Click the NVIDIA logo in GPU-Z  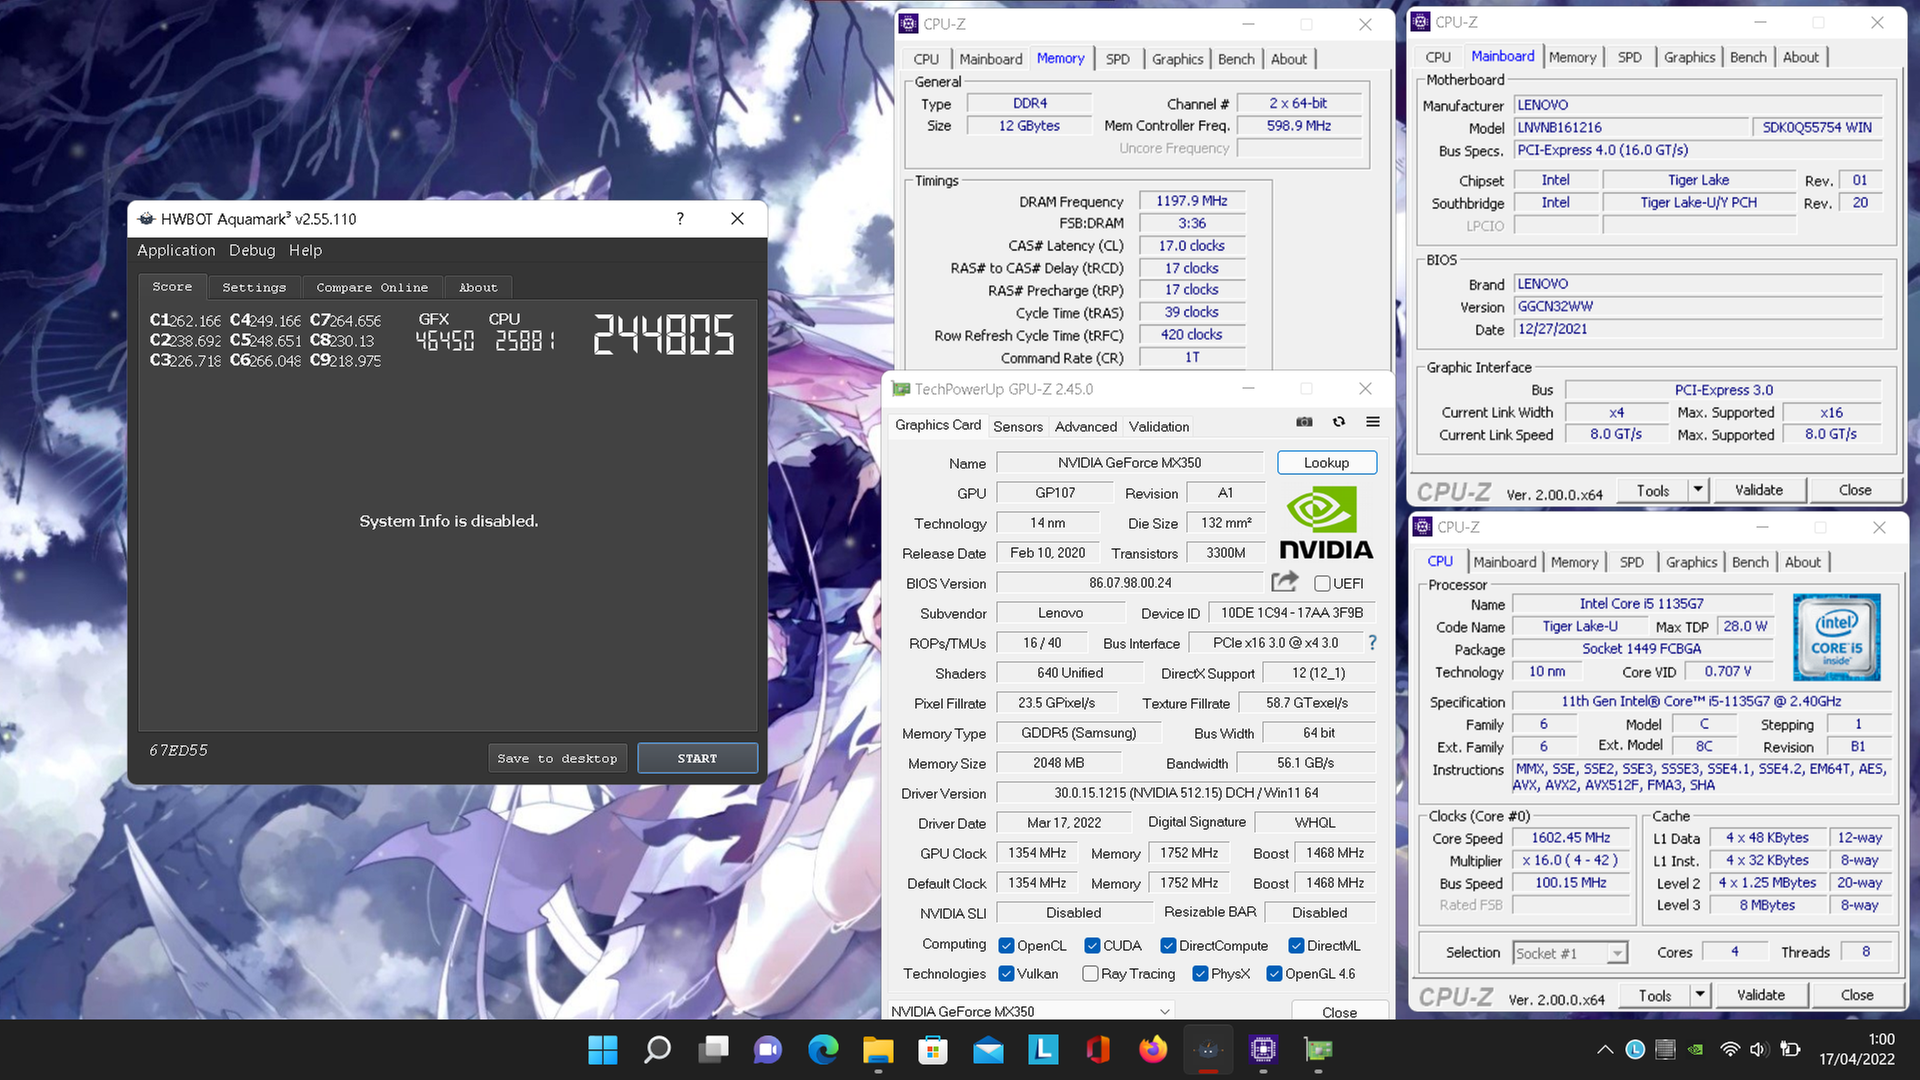pos(1326,522)
